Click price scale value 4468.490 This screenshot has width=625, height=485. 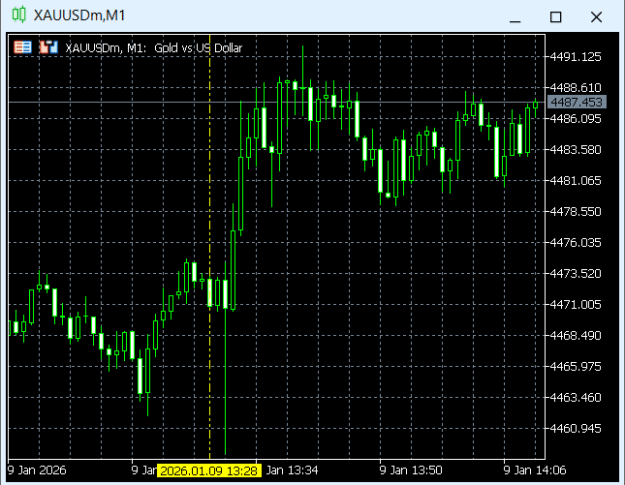click(576, 336)
